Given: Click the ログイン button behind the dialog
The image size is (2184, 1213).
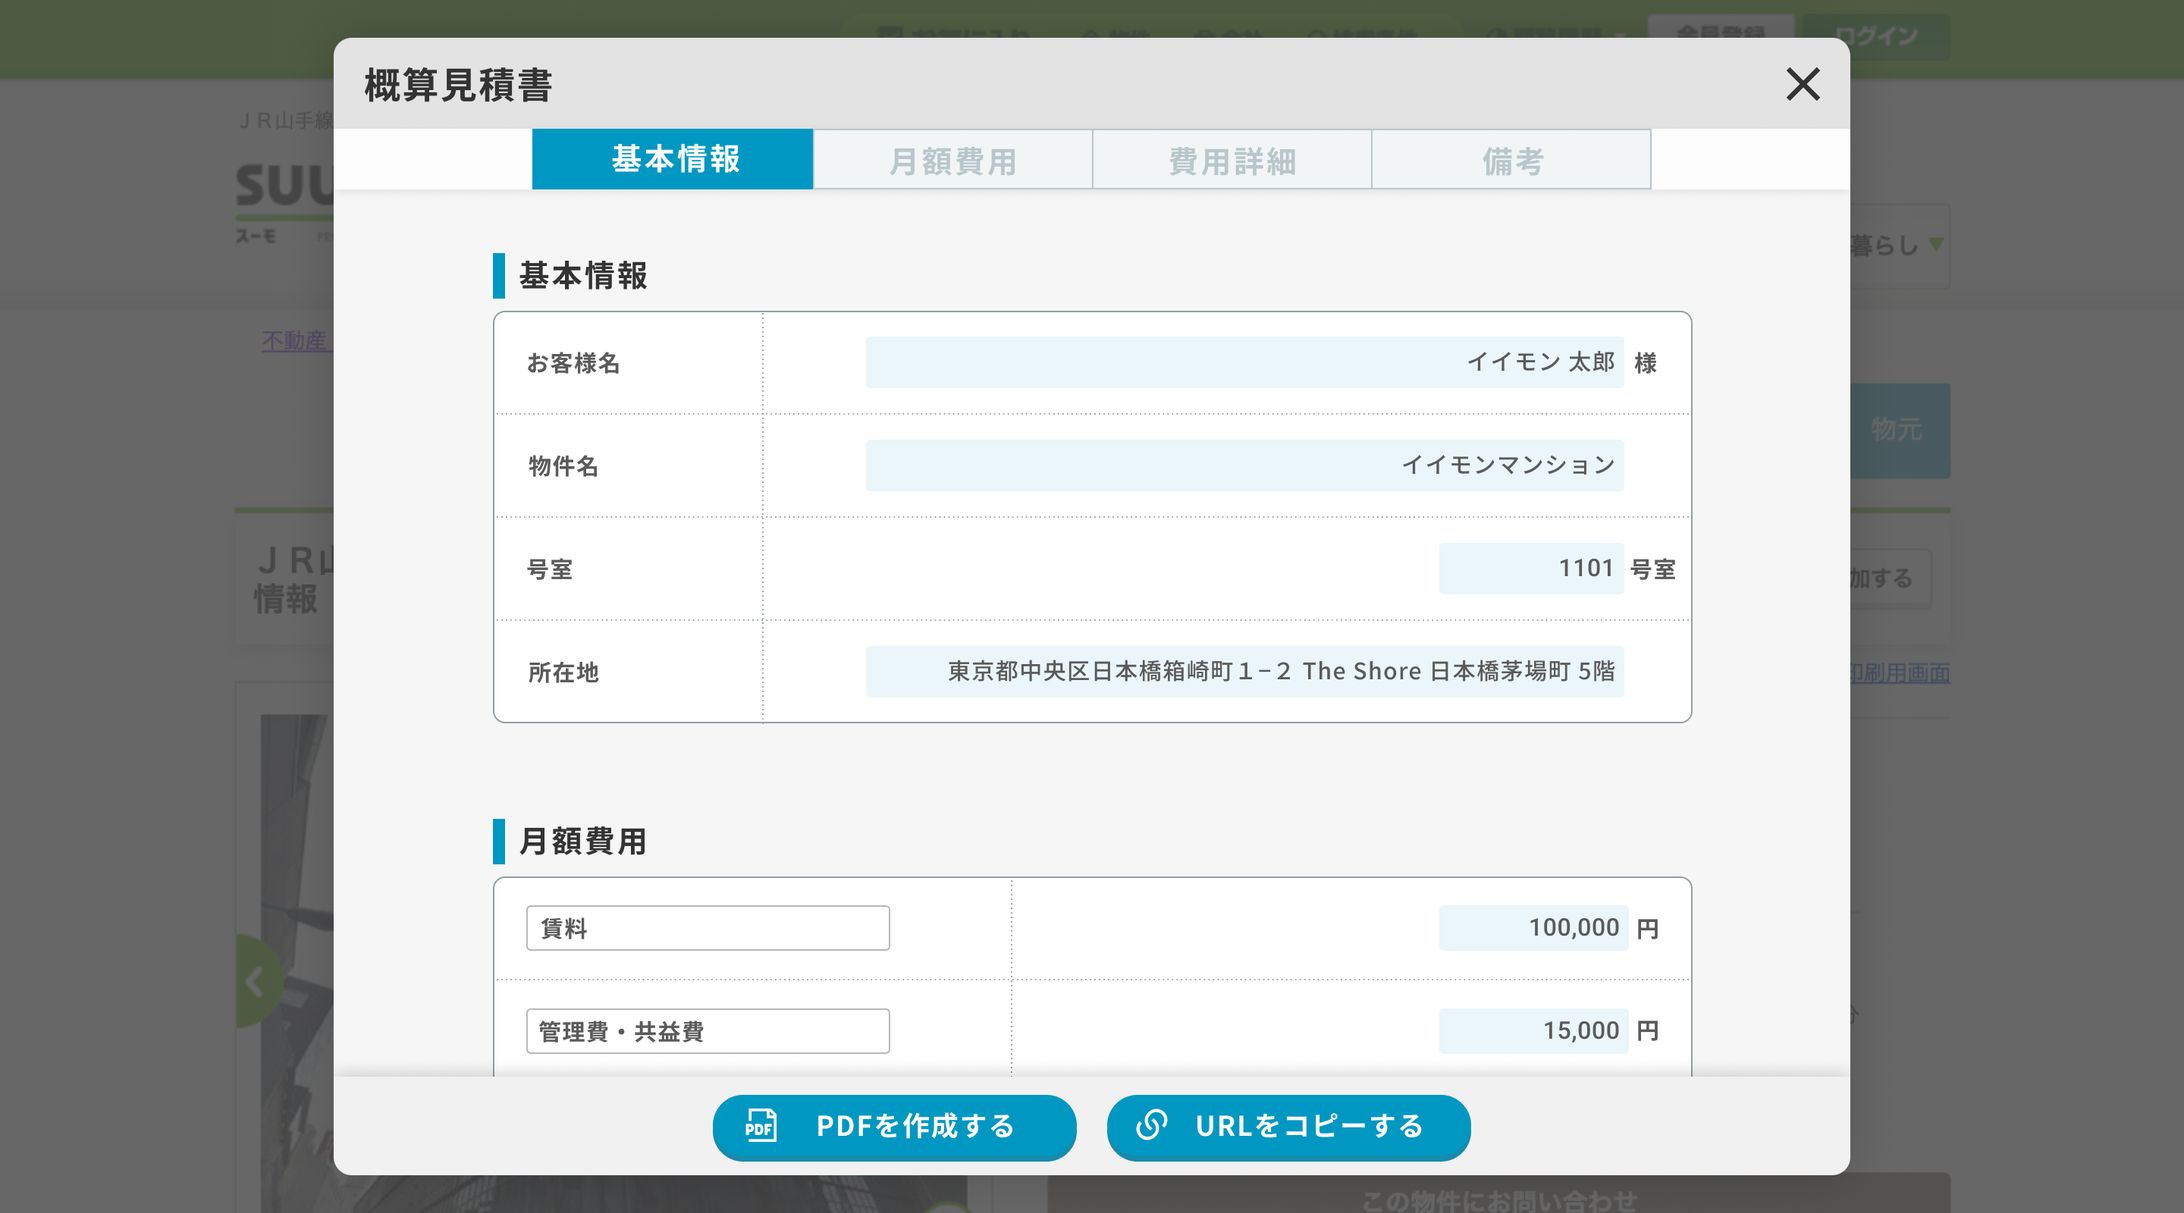Looking at the screenshot, I should click(1876, 36).
